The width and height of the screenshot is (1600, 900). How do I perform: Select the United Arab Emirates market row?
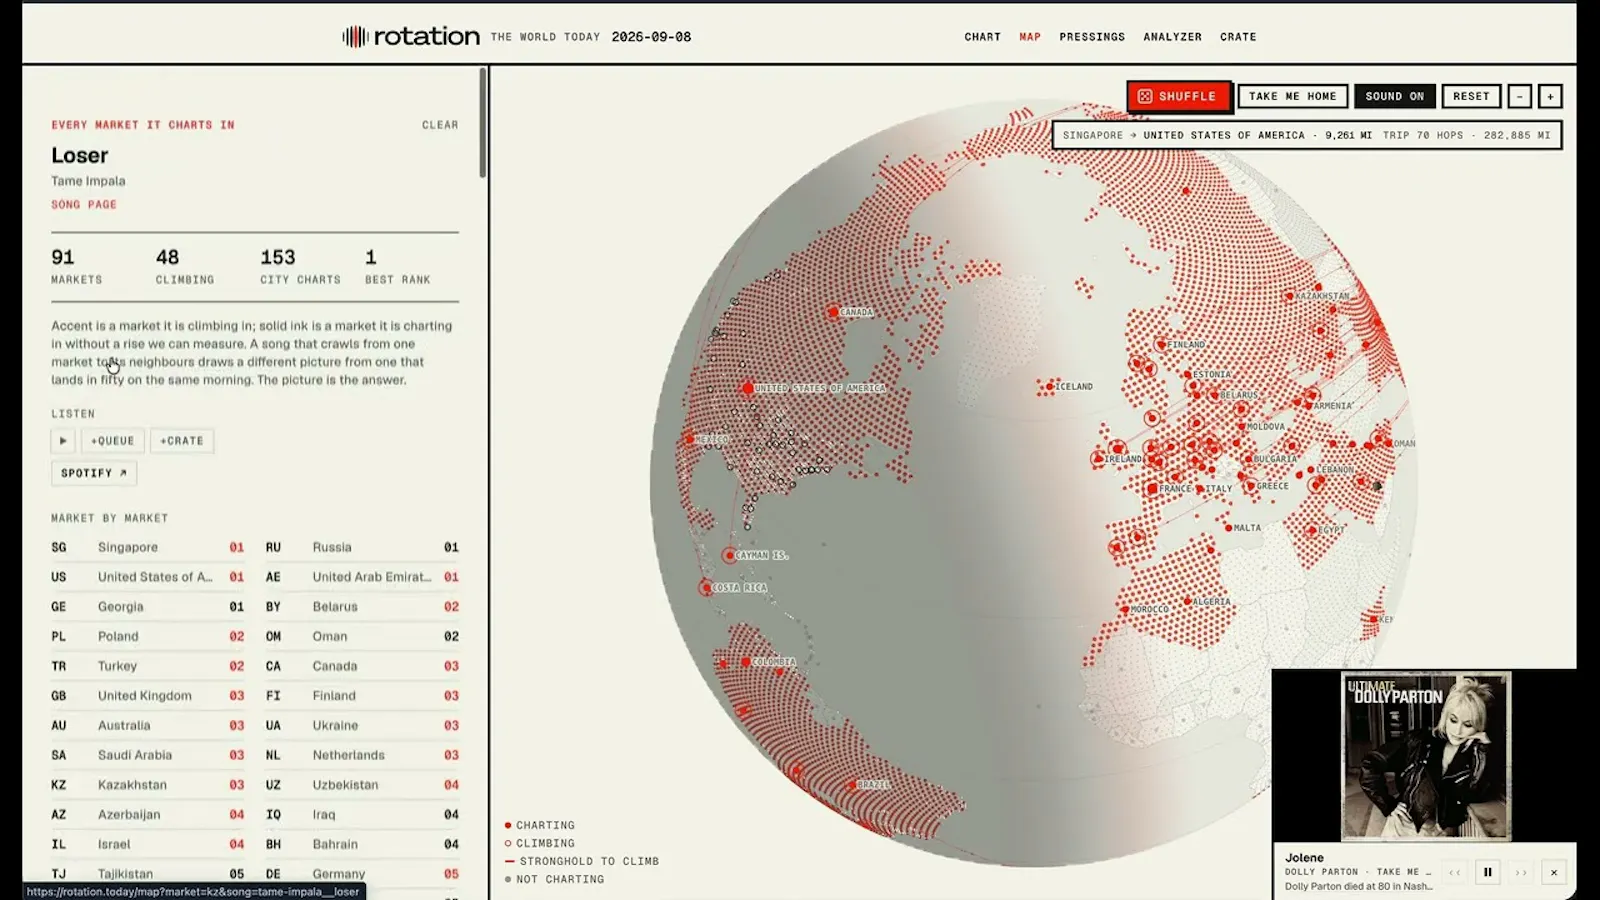(x=362, y=577)
